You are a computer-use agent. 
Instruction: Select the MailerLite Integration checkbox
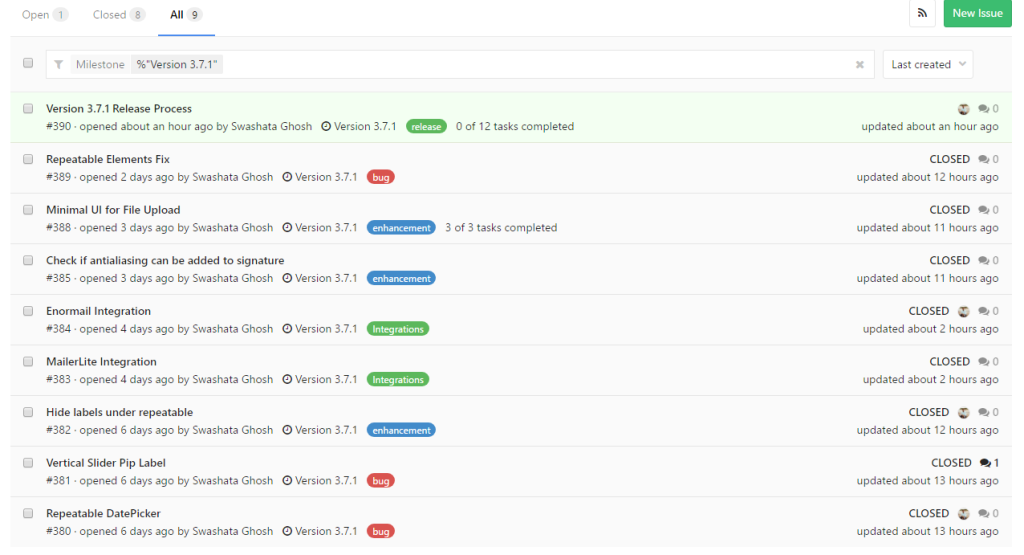click(x=28, y=362)
